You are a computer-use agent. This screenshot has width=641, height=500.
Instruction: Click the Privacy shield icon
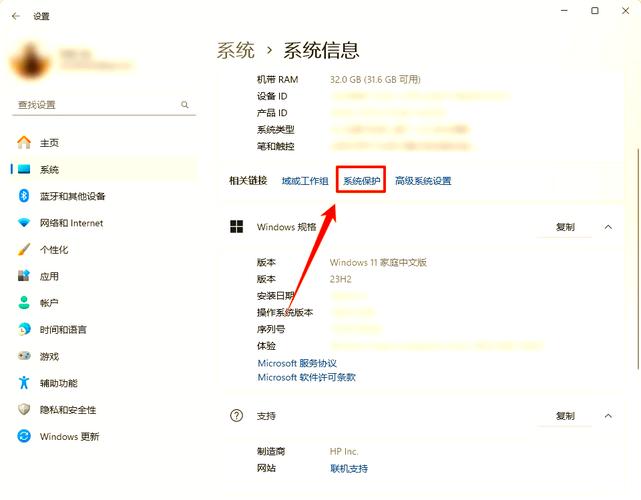pyautogui.click(x=24, y=409)
